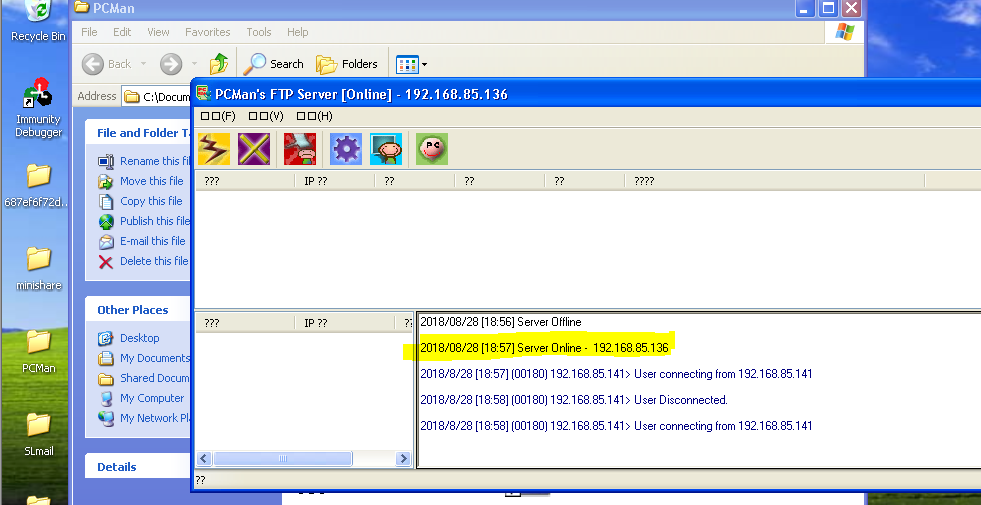Select the minishare desktop folder
The image size is (981, 505).
pos(38,268)
